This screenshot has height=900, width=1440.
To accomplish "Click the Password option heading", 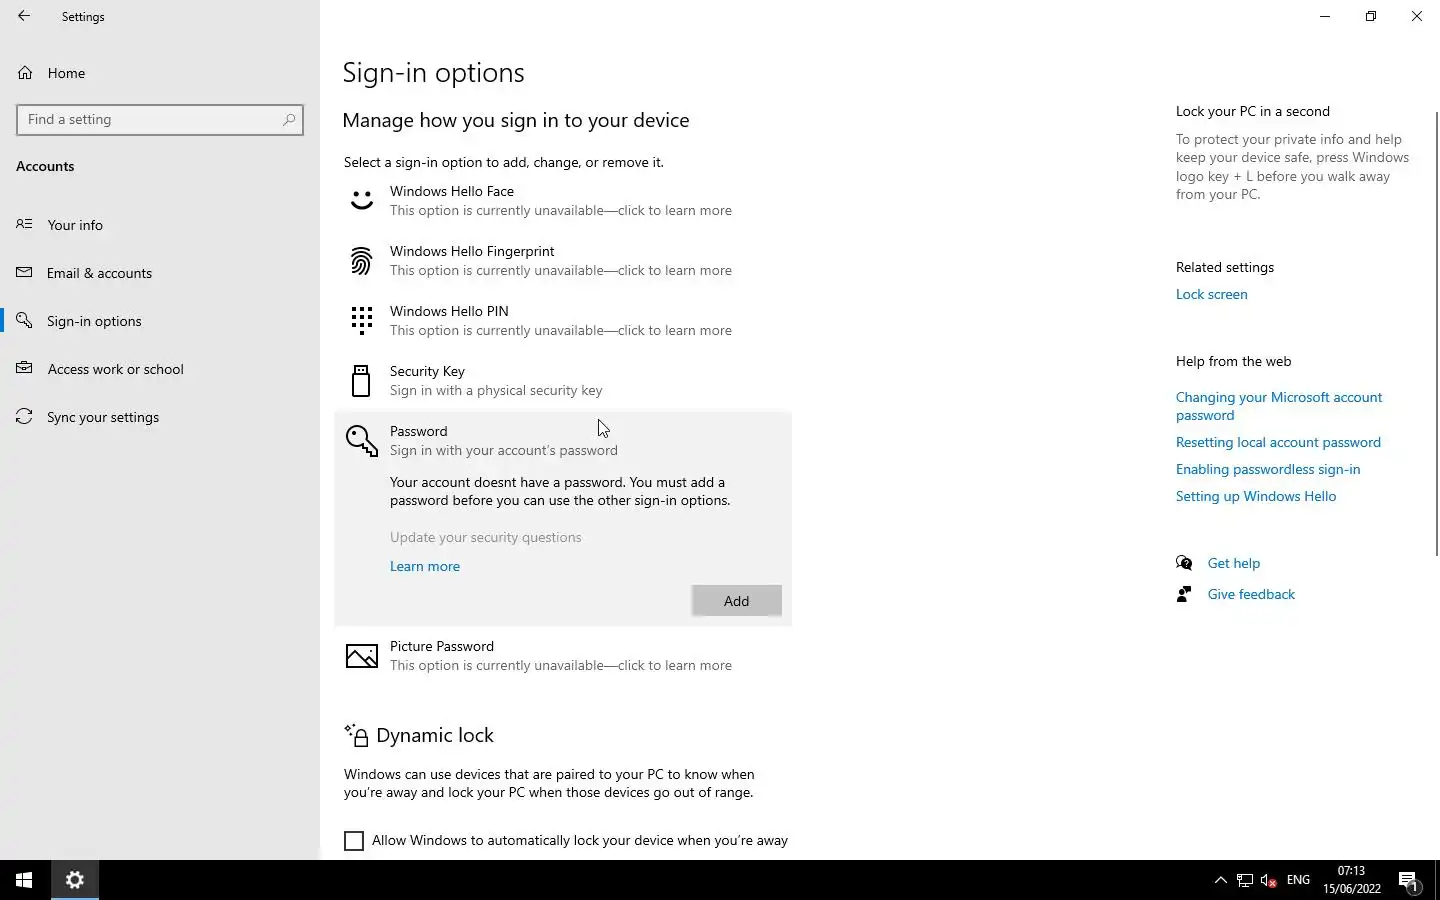I will pyautogui.click(x=419, y=431).
